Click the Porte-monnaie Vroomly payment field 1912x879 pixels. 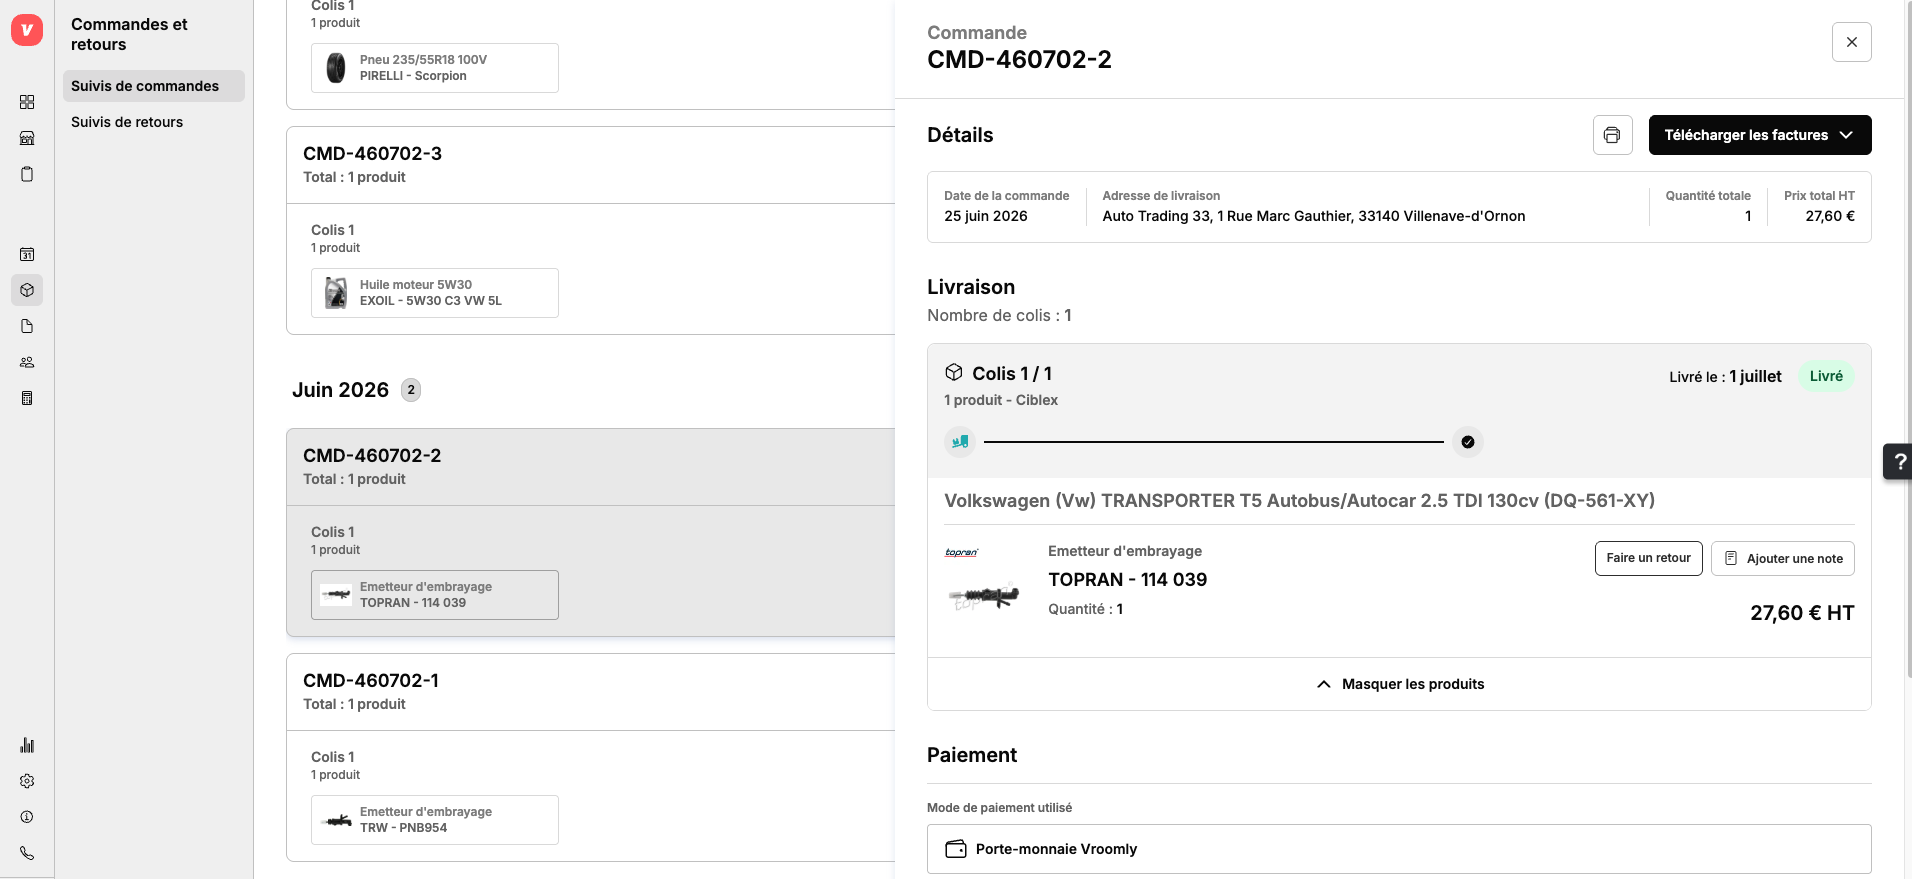[1399, 849]
